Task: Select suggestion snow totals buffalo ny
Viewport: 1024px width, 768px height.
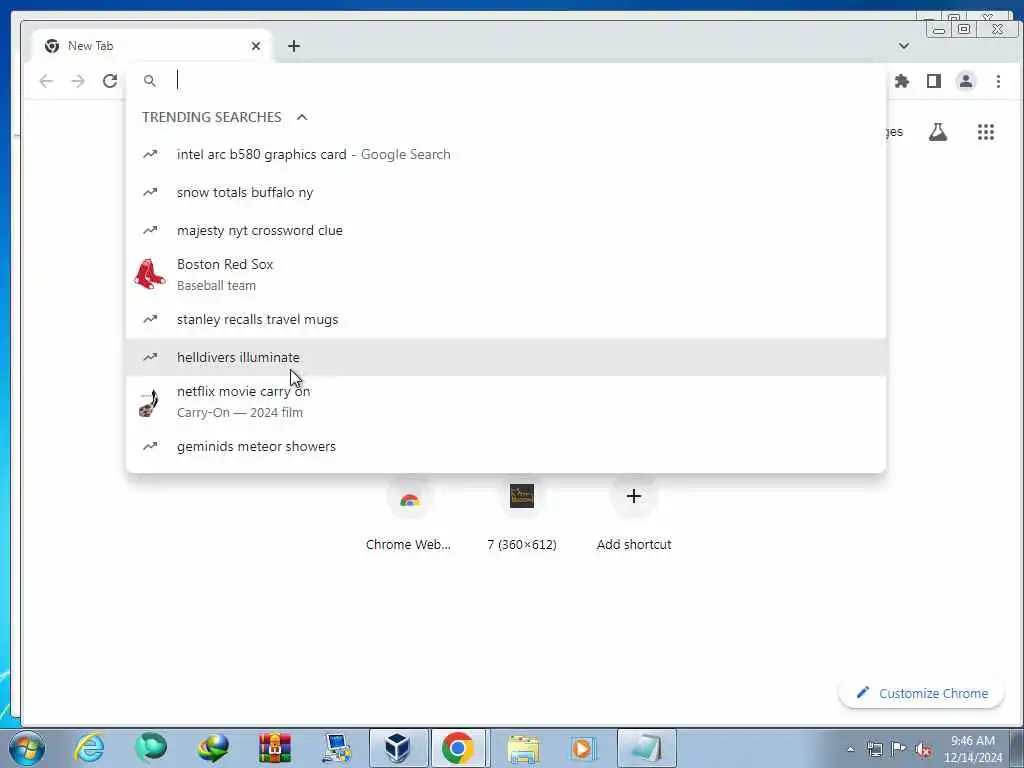Action: click(506, 193)
